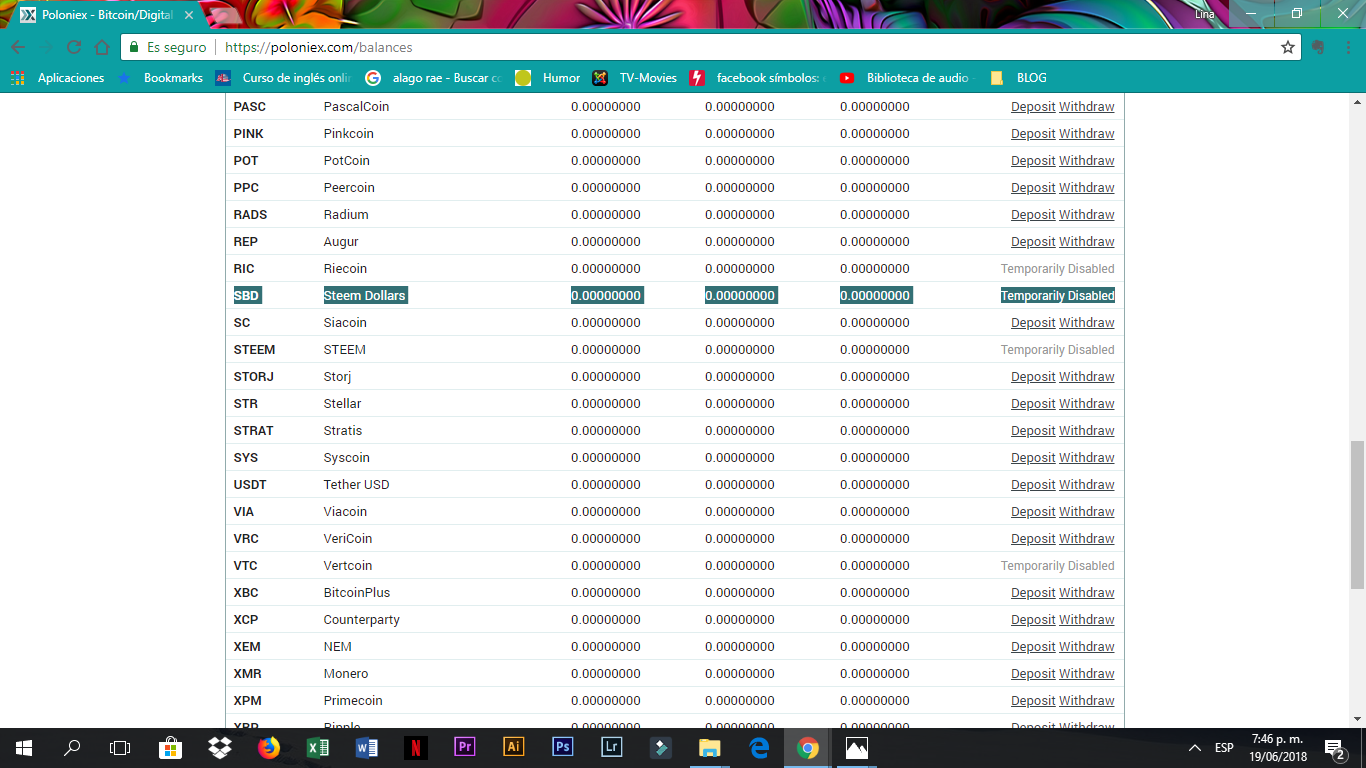This screenshot has width=1366, height=768.
Task: Show hidden system tray icons
Action: click(x=1195, y=748)
